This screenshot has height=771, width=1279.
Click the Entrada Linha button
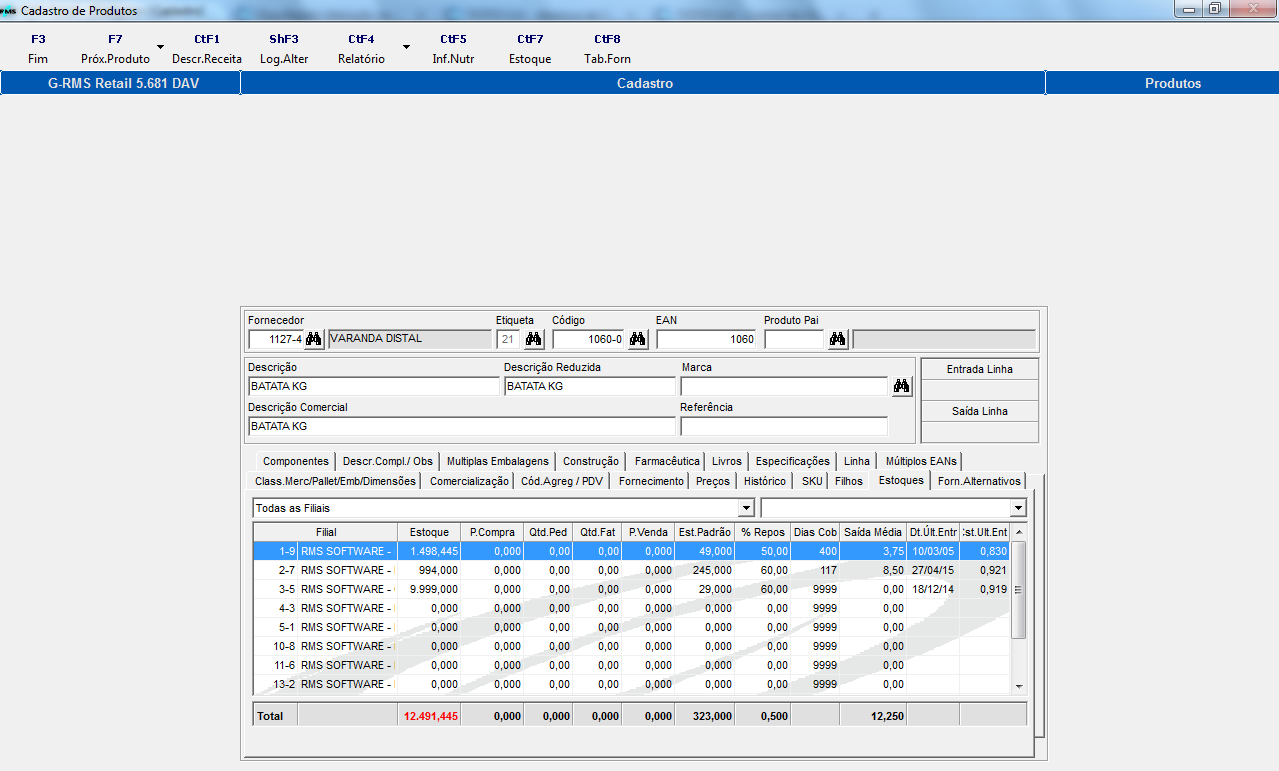(x=979, y=369)
